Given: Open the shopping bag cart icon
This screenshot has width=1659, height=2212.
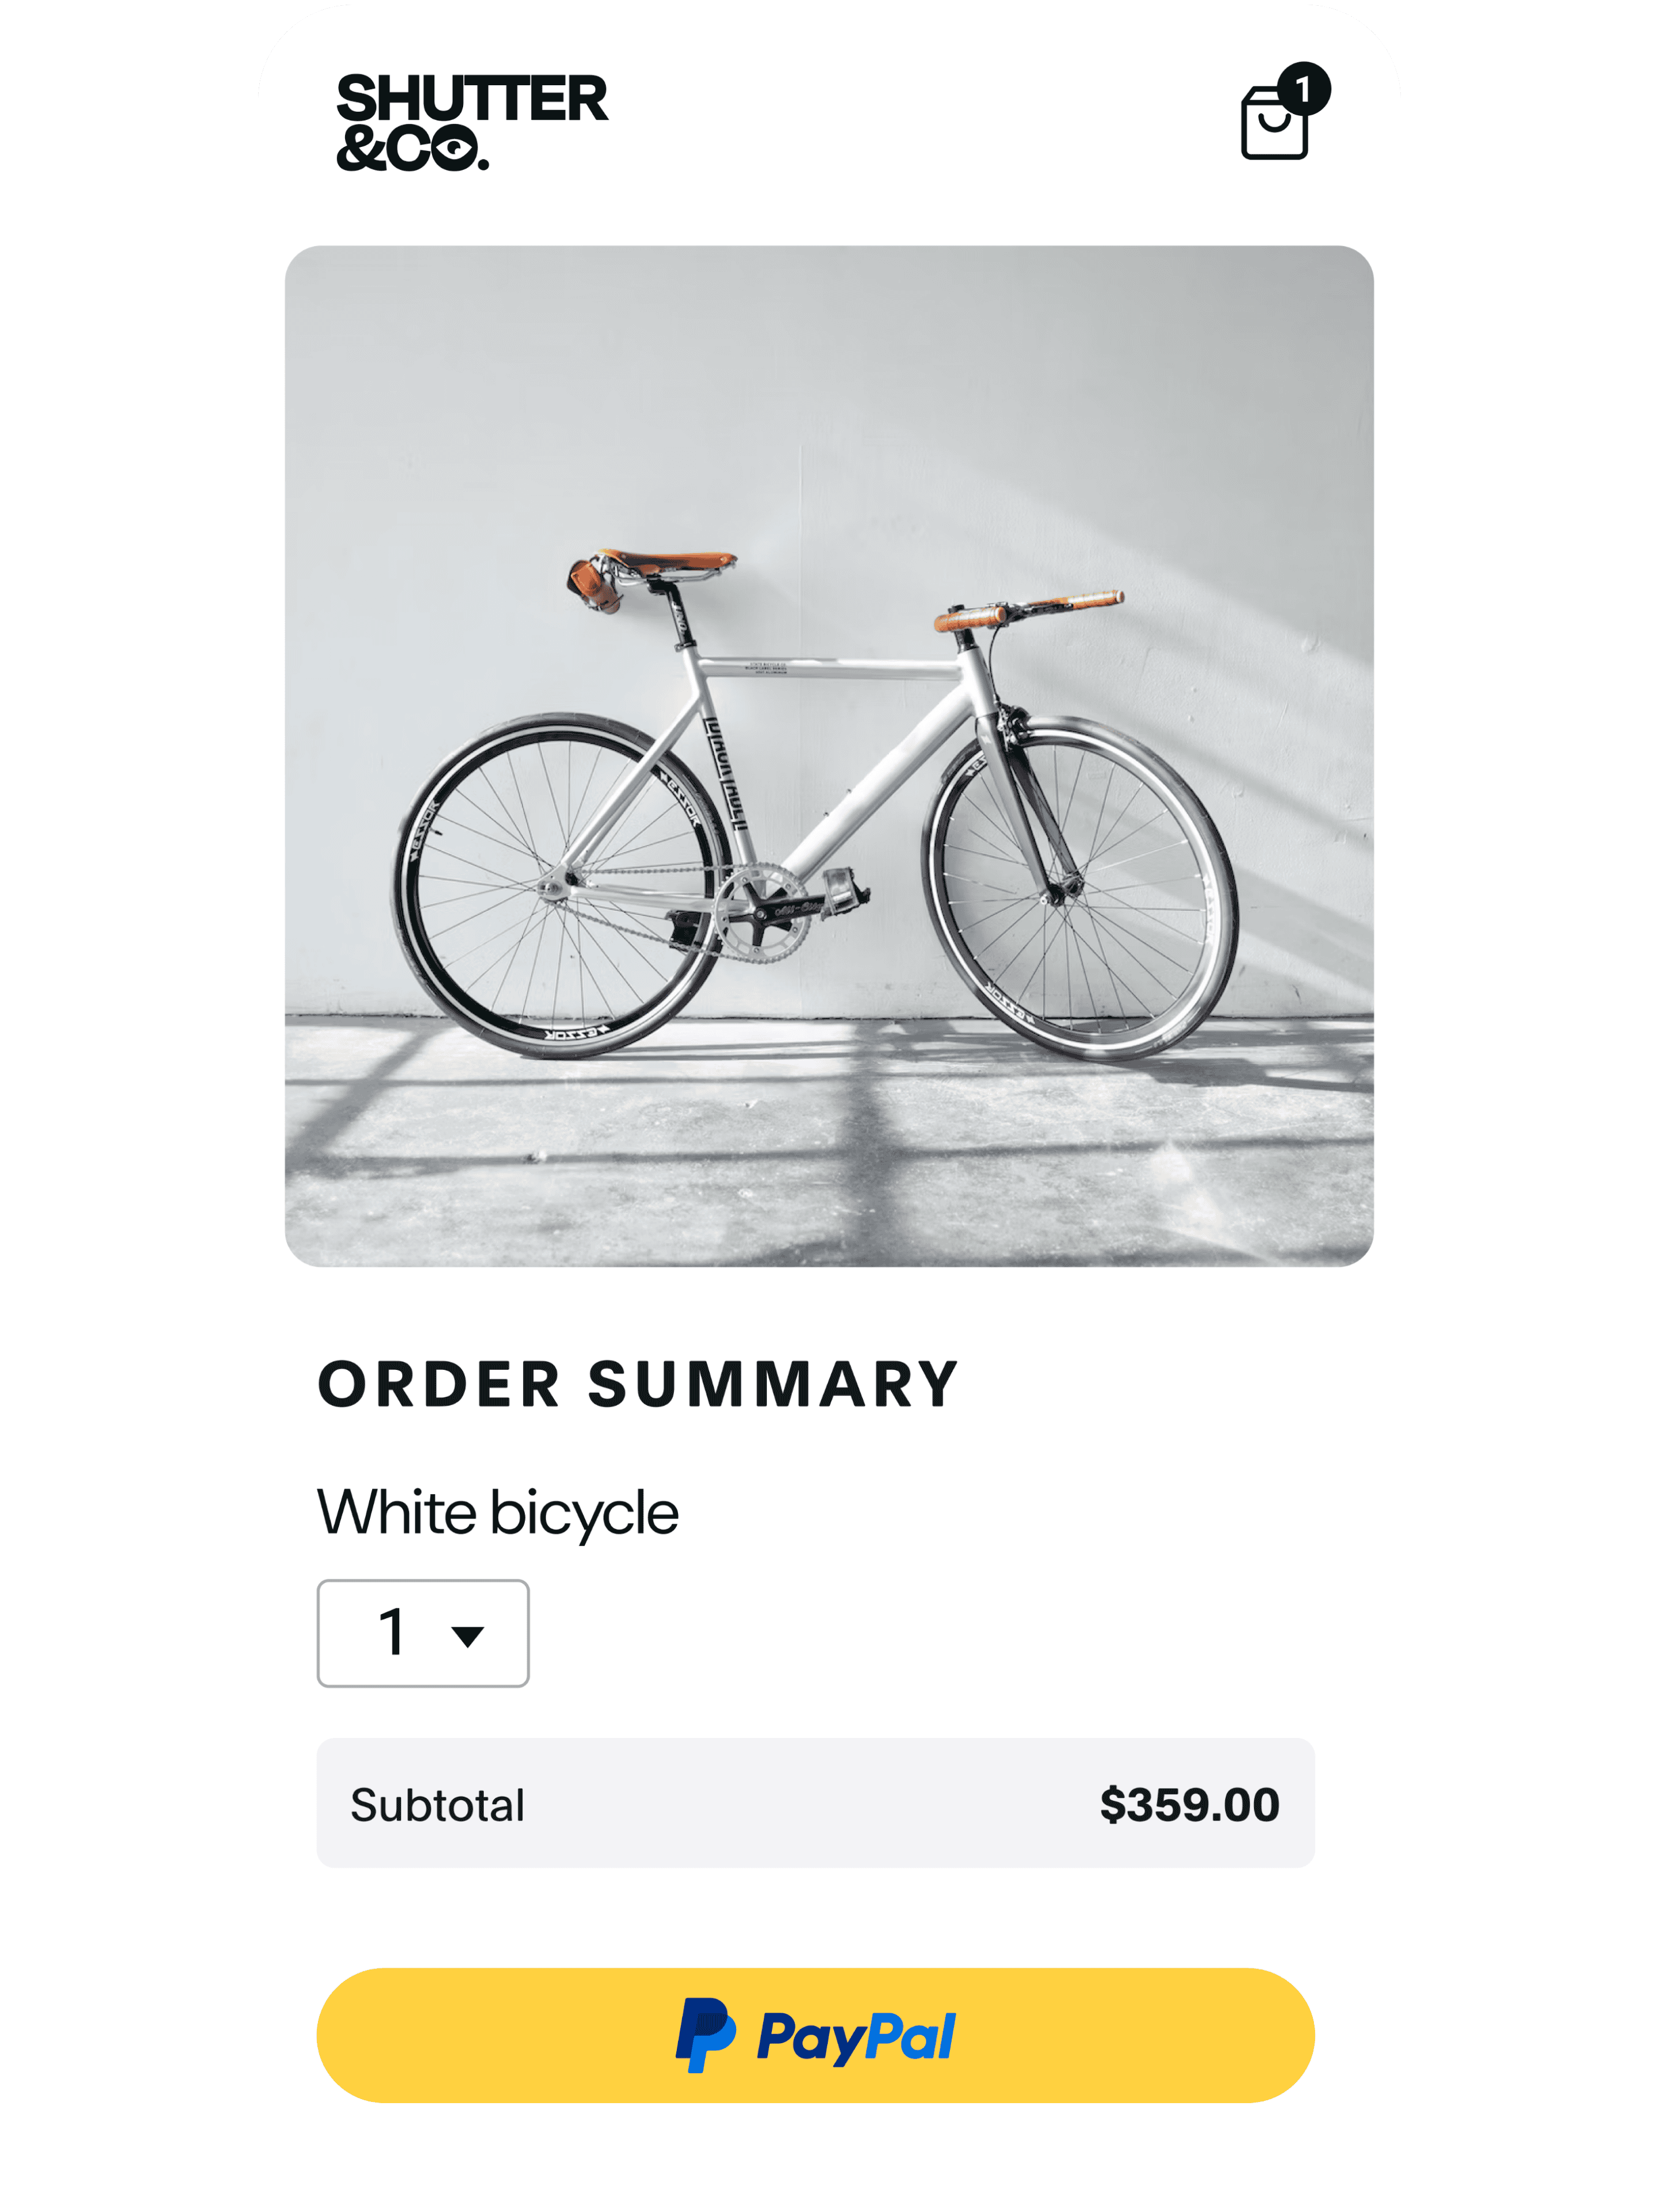Looking at the screenshot, I should click(1274, 122).
